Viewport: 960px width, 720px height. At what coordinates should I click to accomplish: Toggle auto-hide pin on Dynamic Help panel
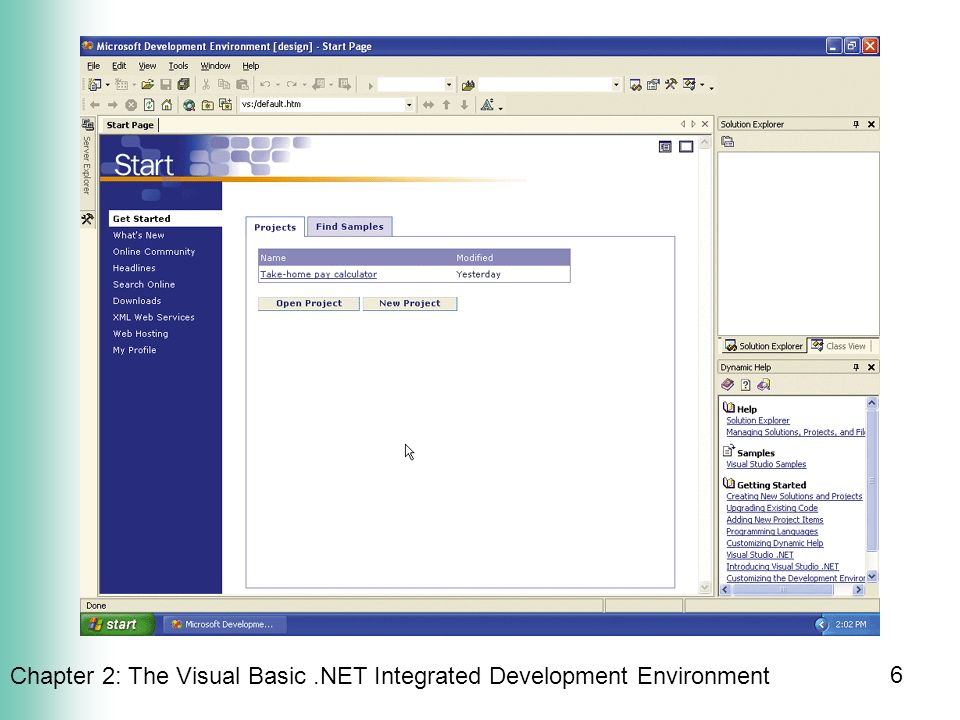[x=856, y=367]
